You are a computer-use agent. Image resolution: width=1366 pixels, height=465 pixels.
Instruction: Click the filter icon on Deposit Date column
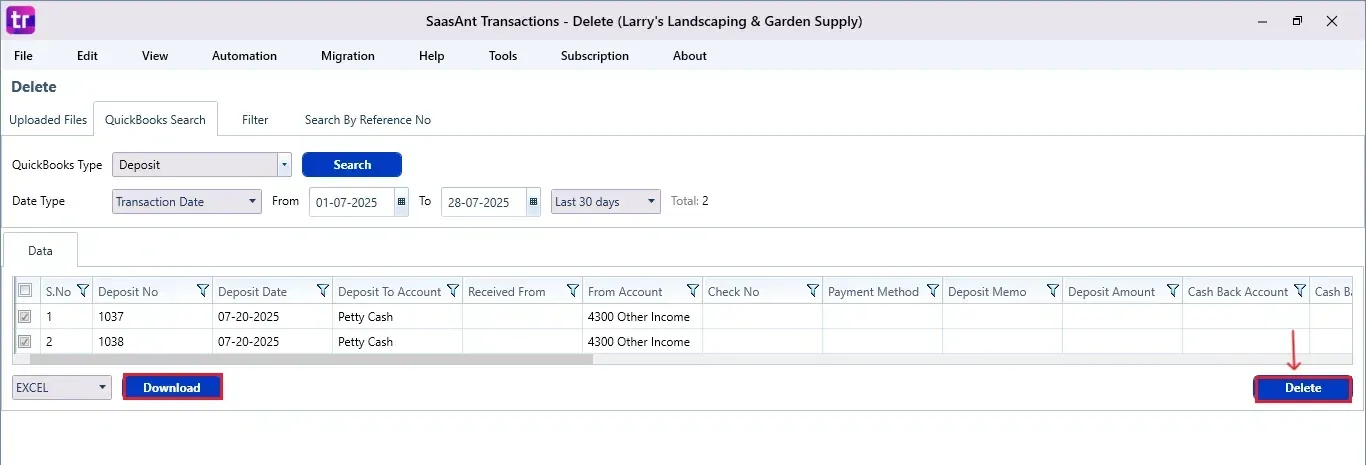click(x=323, y=291)
